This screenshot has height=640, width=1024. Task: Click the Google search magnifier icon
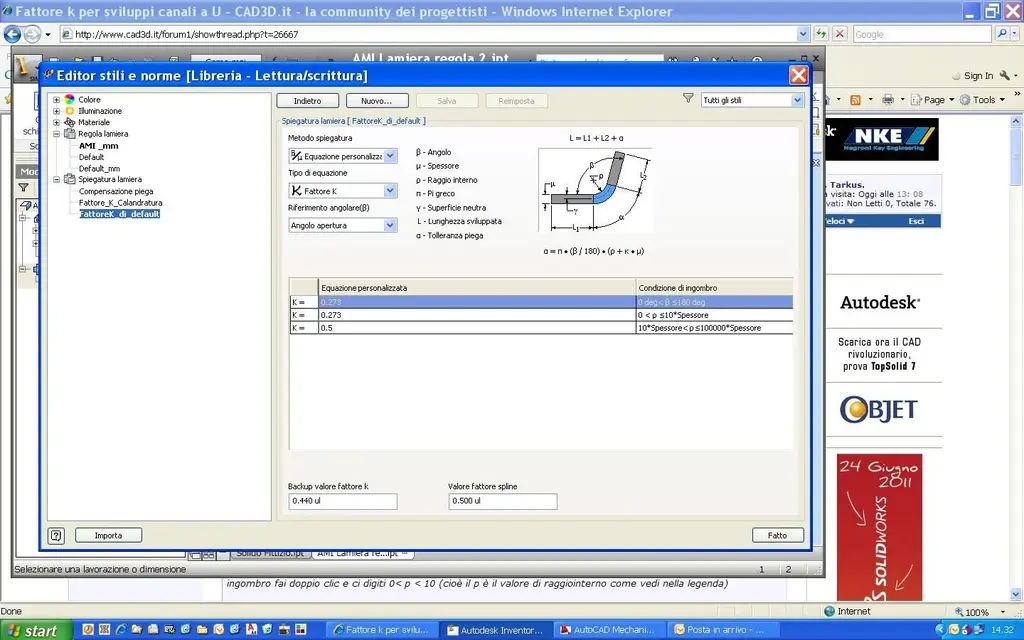click(x=1002, y=34)
